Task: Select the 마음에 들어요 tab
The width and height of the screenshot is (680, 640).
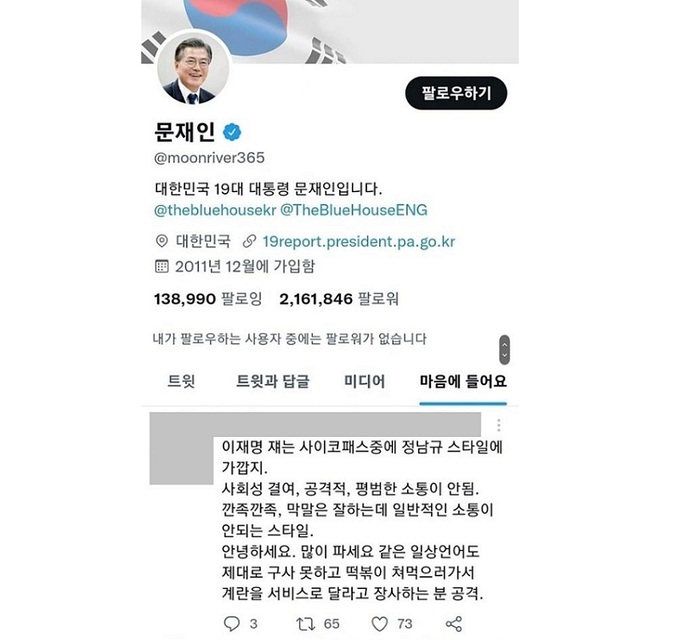Action: coord(463,381)
